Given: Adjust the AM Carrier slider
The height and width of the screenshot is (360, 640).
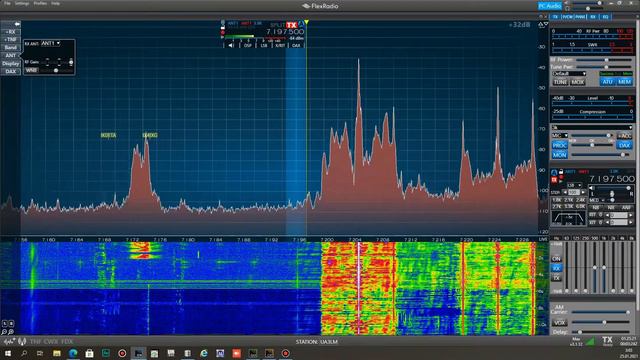Looking at the screenshot, I should click(x=601, y=312).
